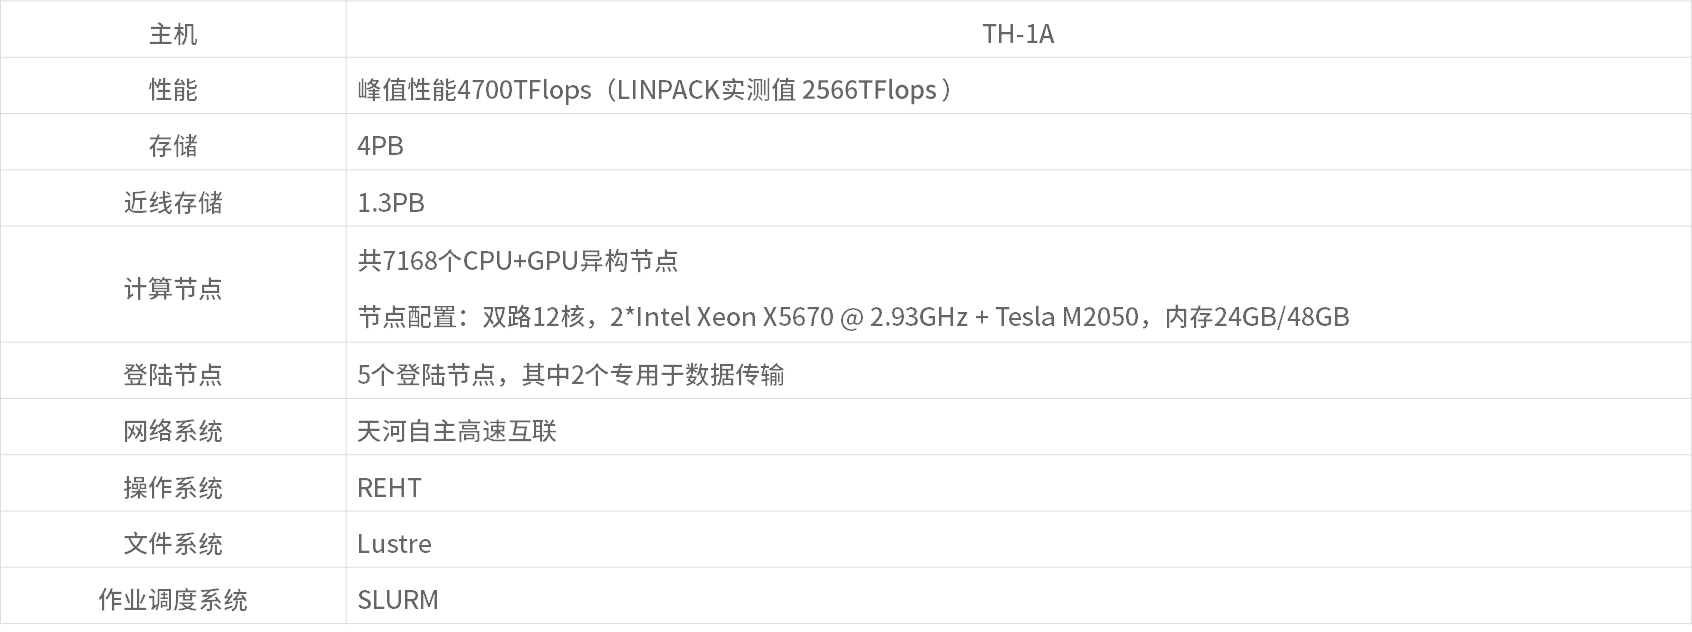Click the 存储 row label
This screenshot has width=1692, height=632.
(173, 146)
